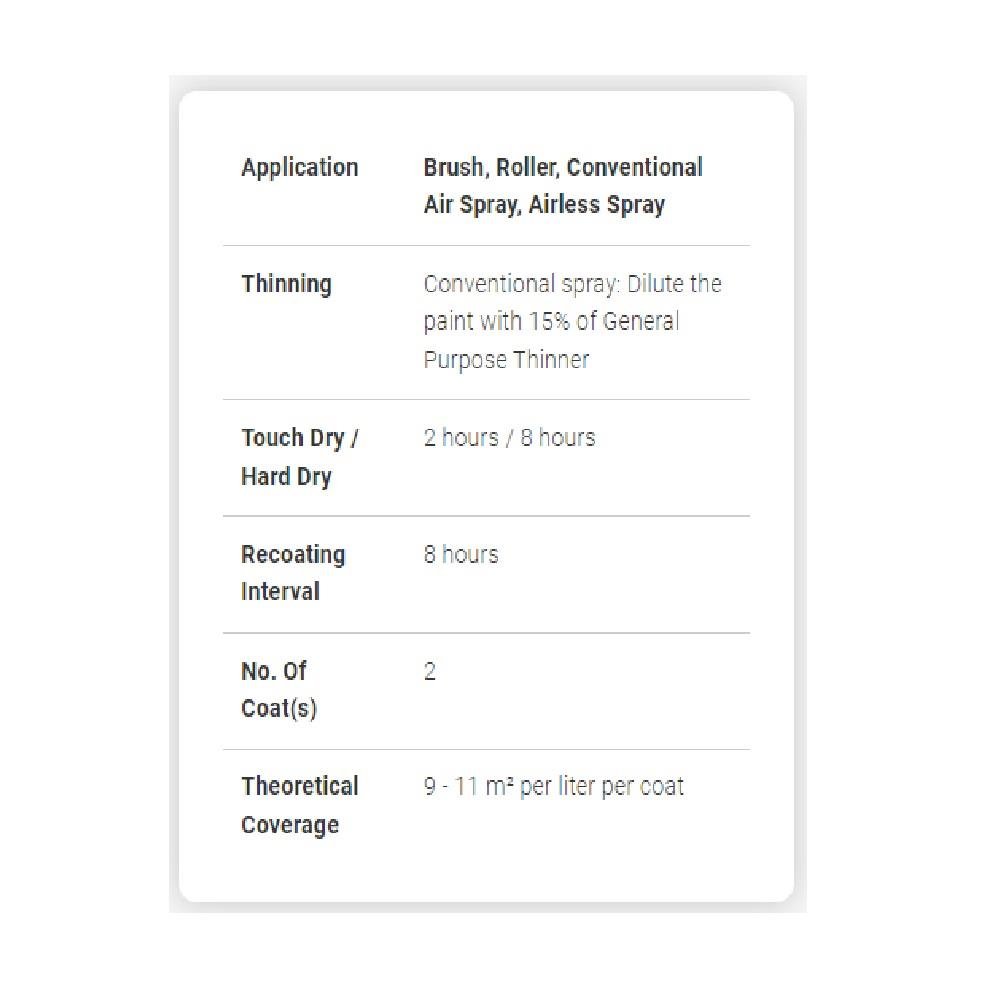Click the "No. Of" label text
The height and width of the screenshot is (1000, 1000).
(x=273, y=671)
